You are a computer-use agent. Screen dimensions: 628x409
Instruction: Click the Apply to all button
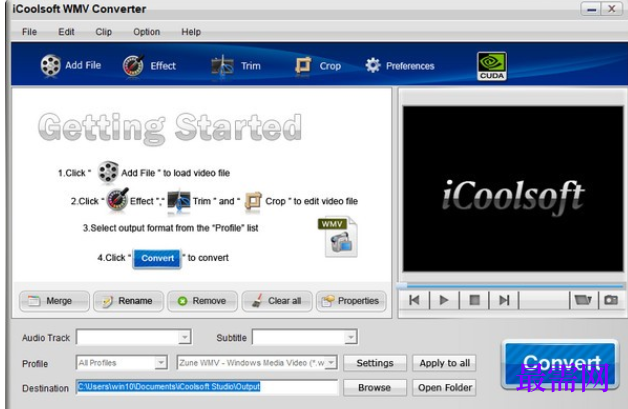[x=445, y=363]
